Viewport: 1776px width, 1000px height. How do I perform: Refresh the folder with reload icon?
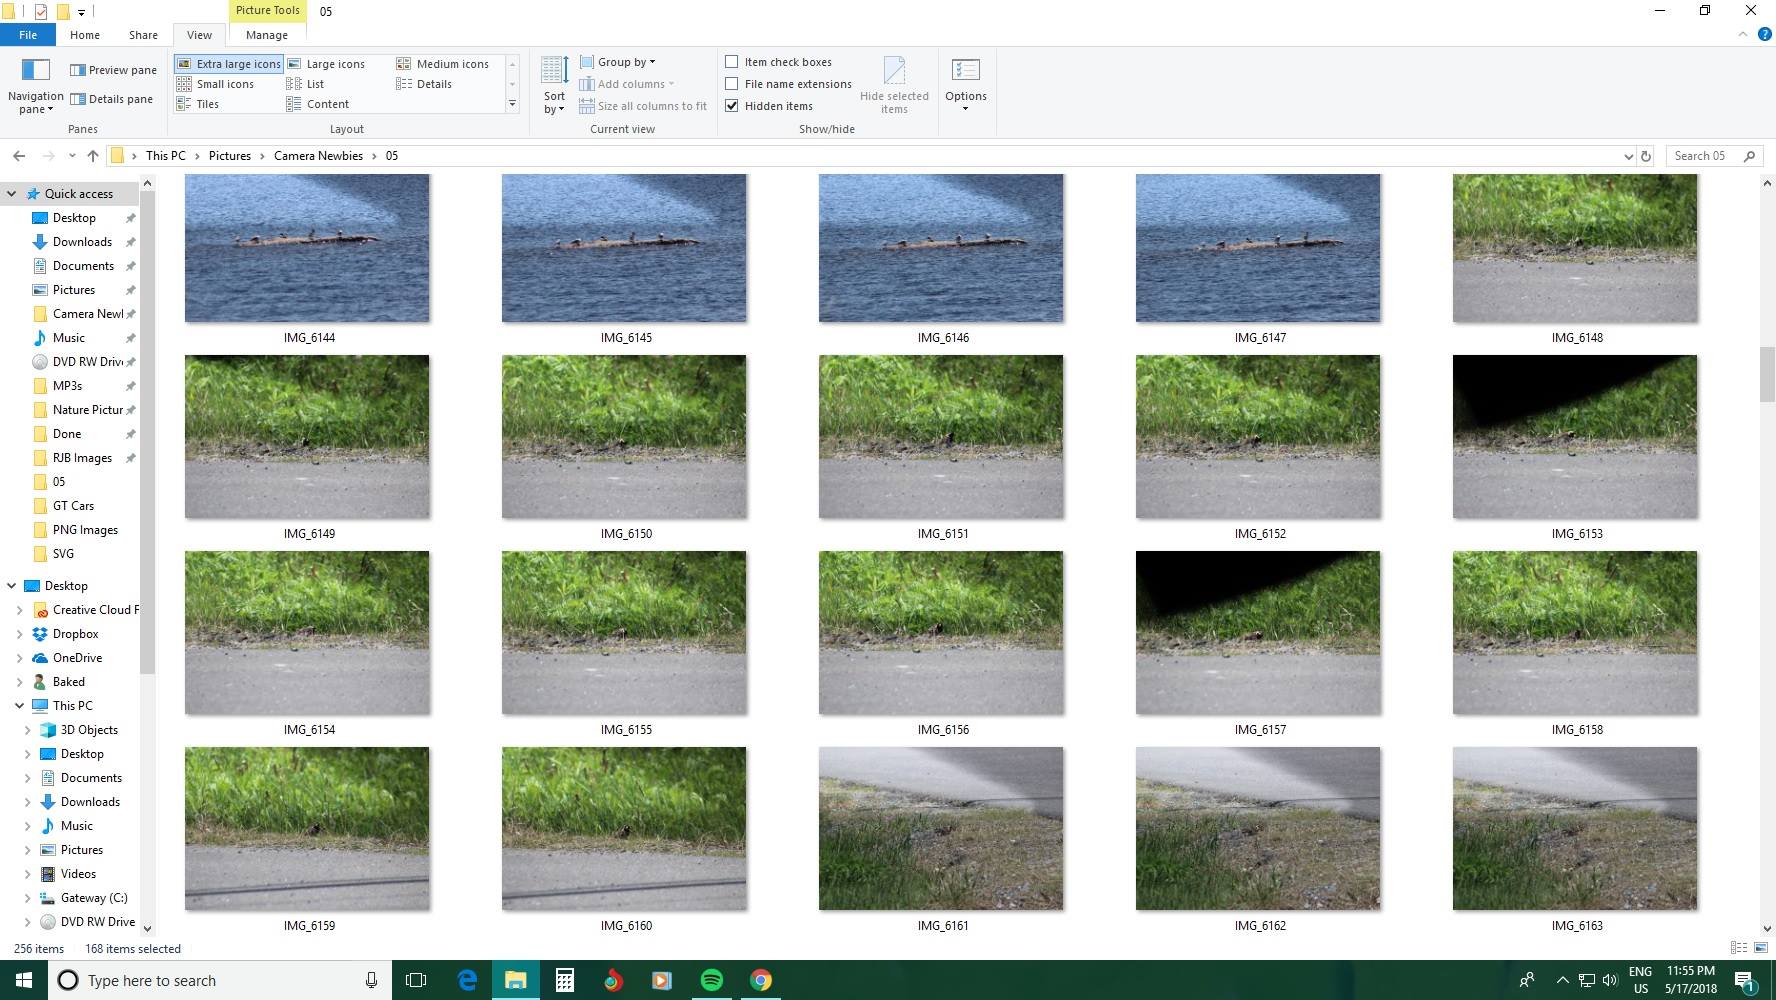coord(1646,156)
